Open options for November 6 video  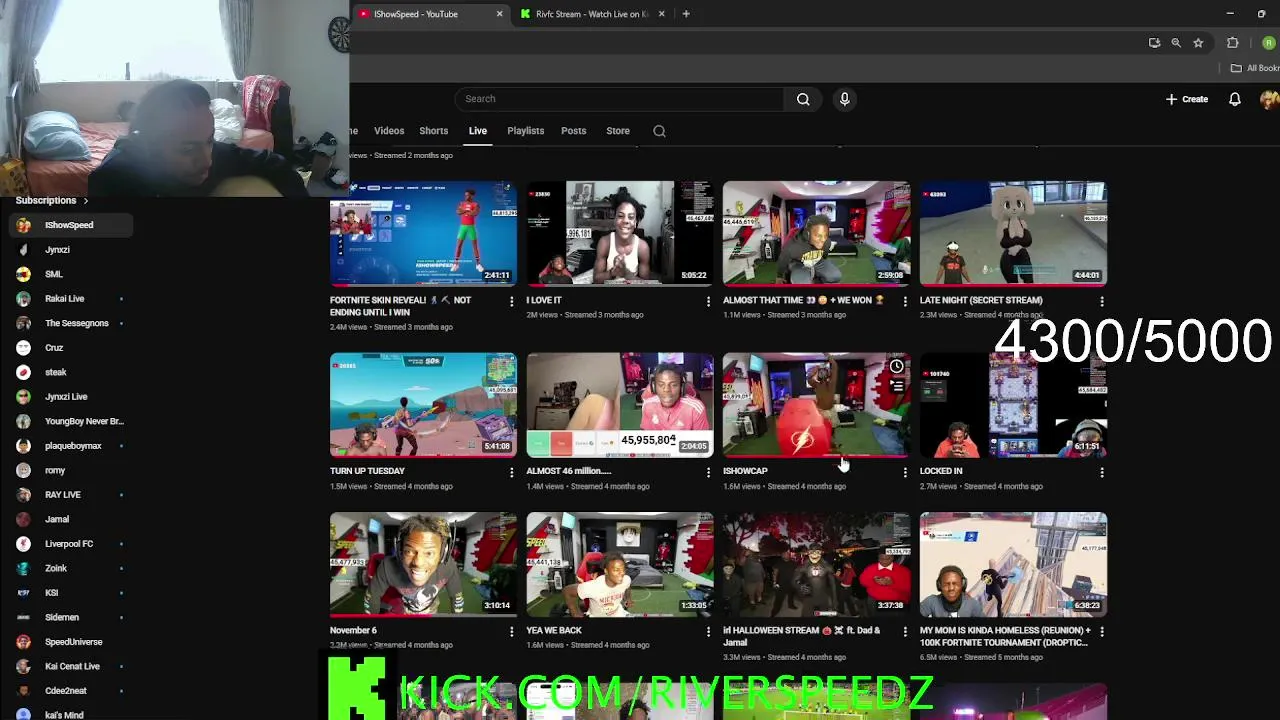pyautogui.click(x=511, y=632)
